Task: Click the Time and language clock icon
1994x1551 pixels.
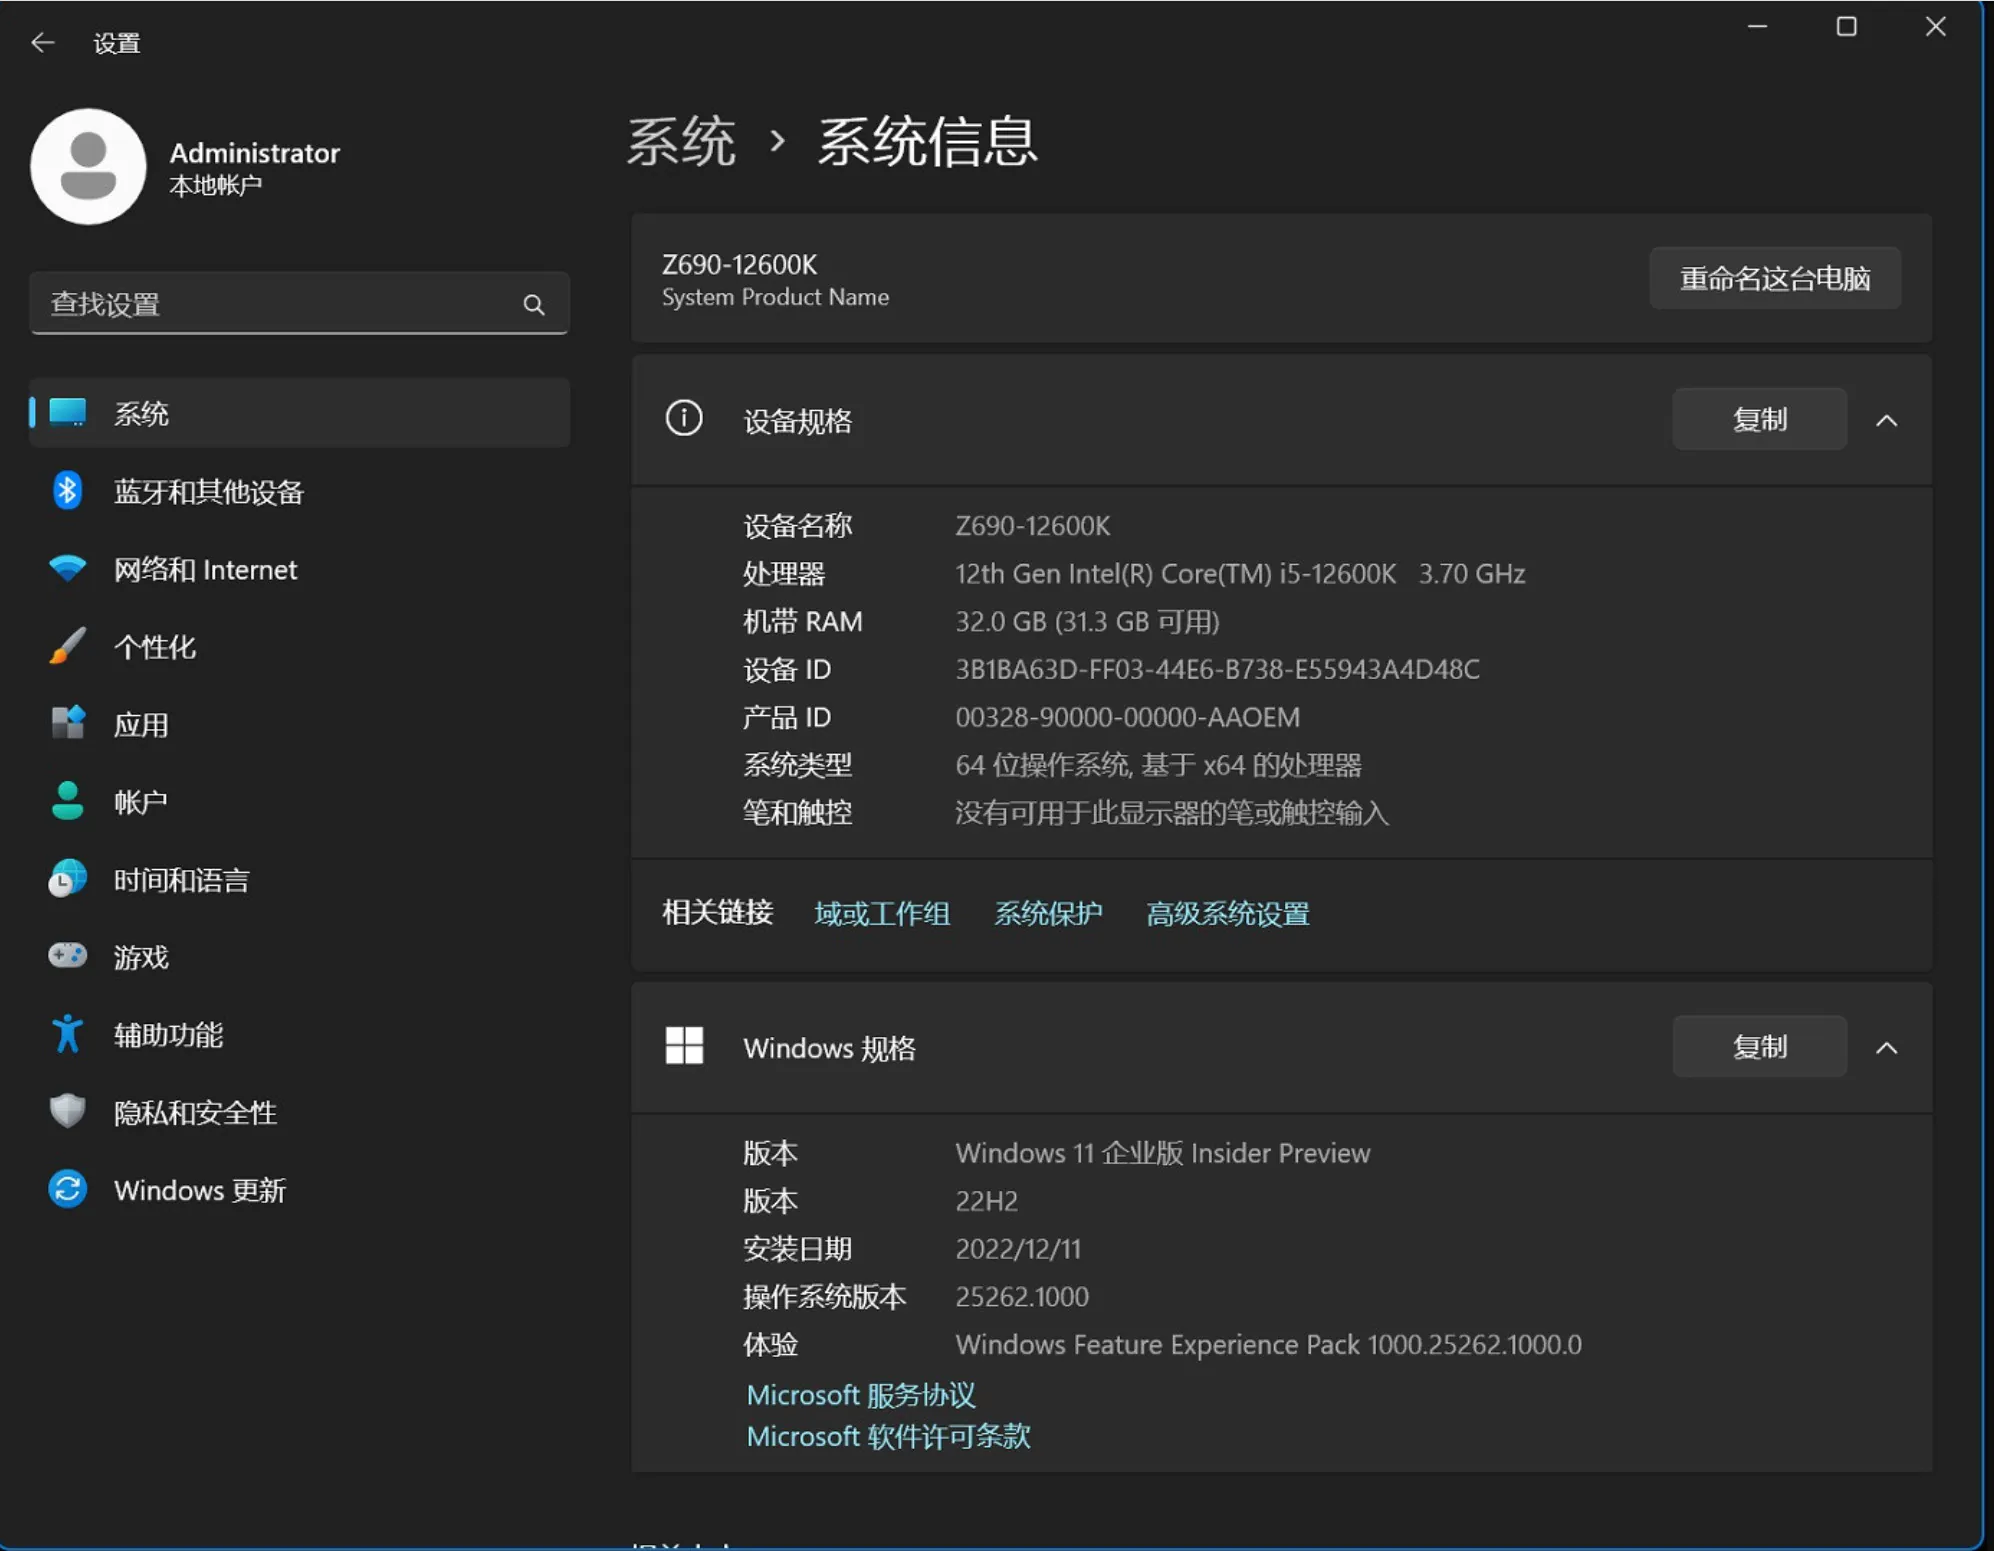Action: click(68, 879)
